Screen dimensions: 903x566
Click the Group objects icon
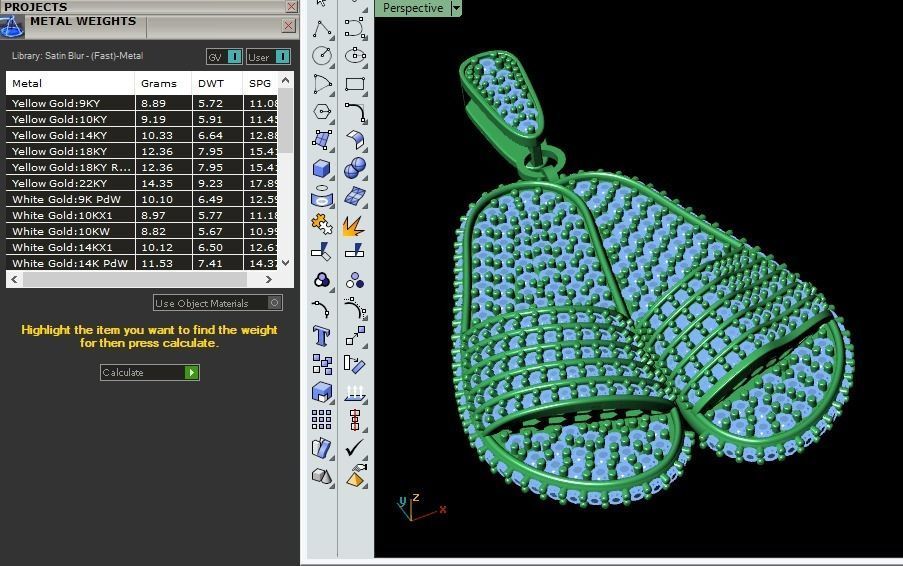322,280
